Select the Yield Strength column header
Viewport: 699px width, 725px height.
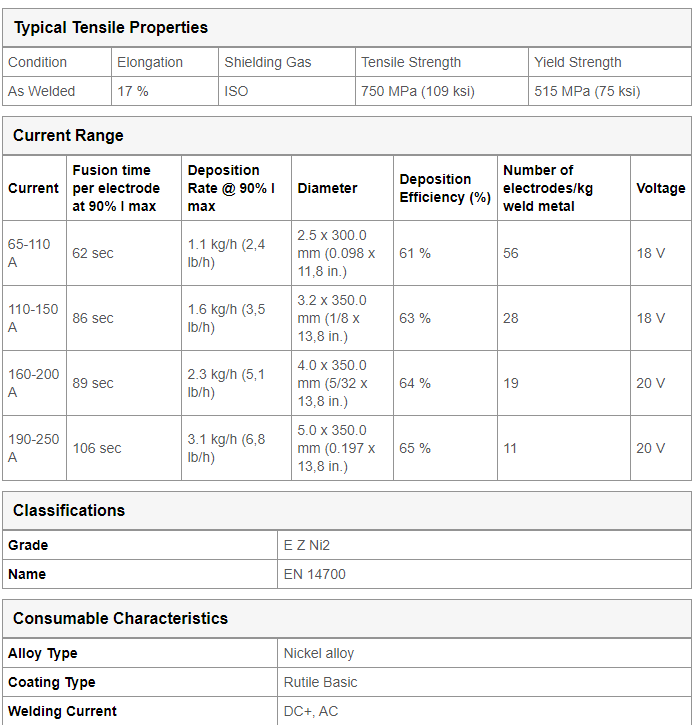(610, 62)
